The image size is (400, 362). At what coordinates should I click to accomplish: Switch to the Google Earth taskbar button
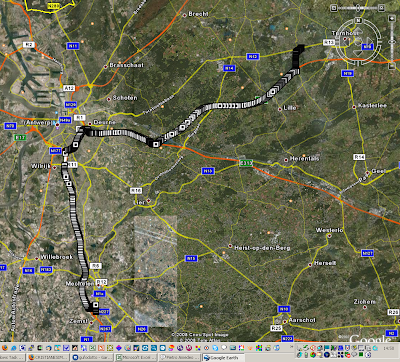click(x=223, y=358)
